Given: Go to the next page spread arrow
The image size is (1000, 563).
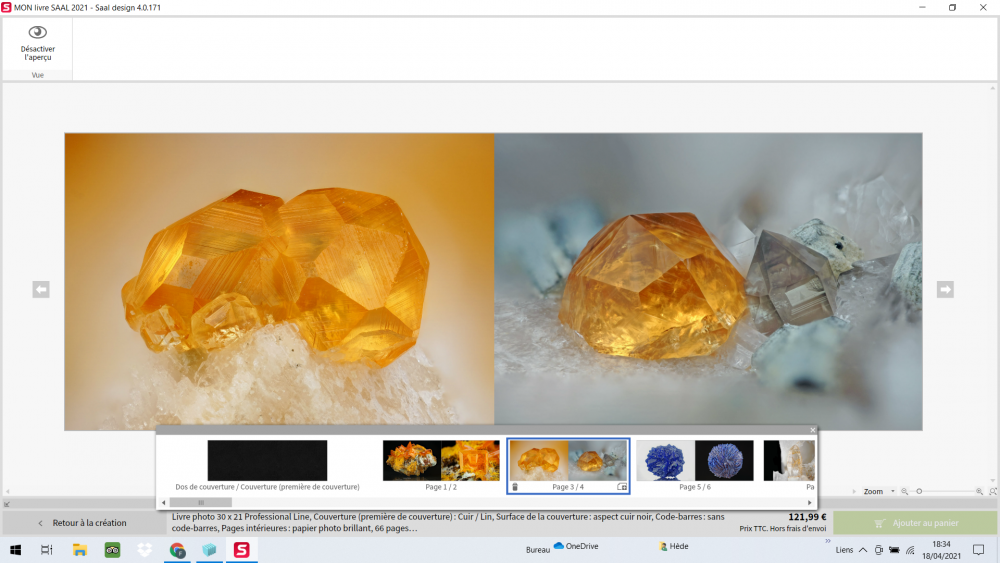Looking at the screenshot, I should tap(945, 290).
